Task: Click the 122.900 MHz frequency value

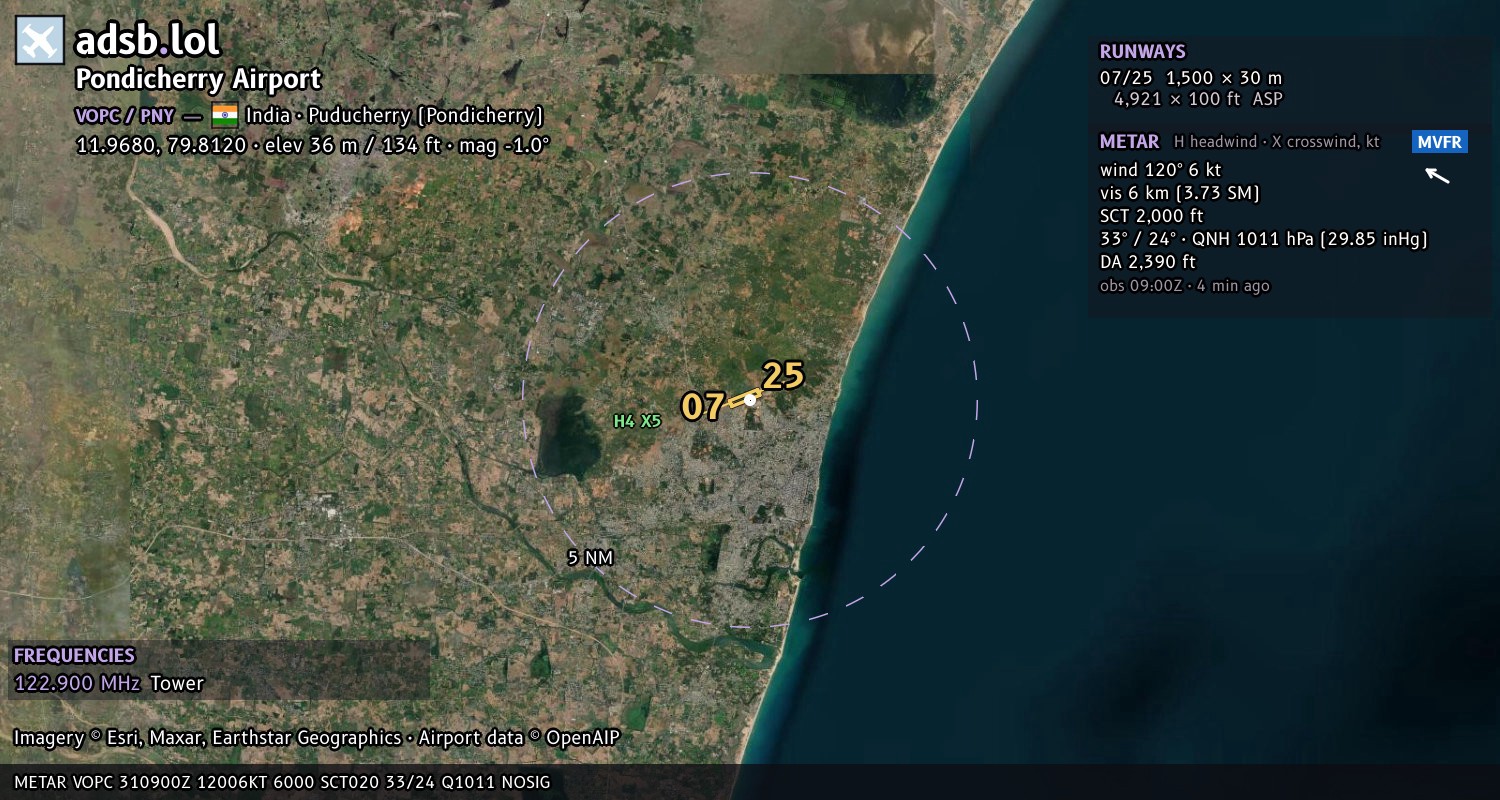Action: (x=77, y=684)
